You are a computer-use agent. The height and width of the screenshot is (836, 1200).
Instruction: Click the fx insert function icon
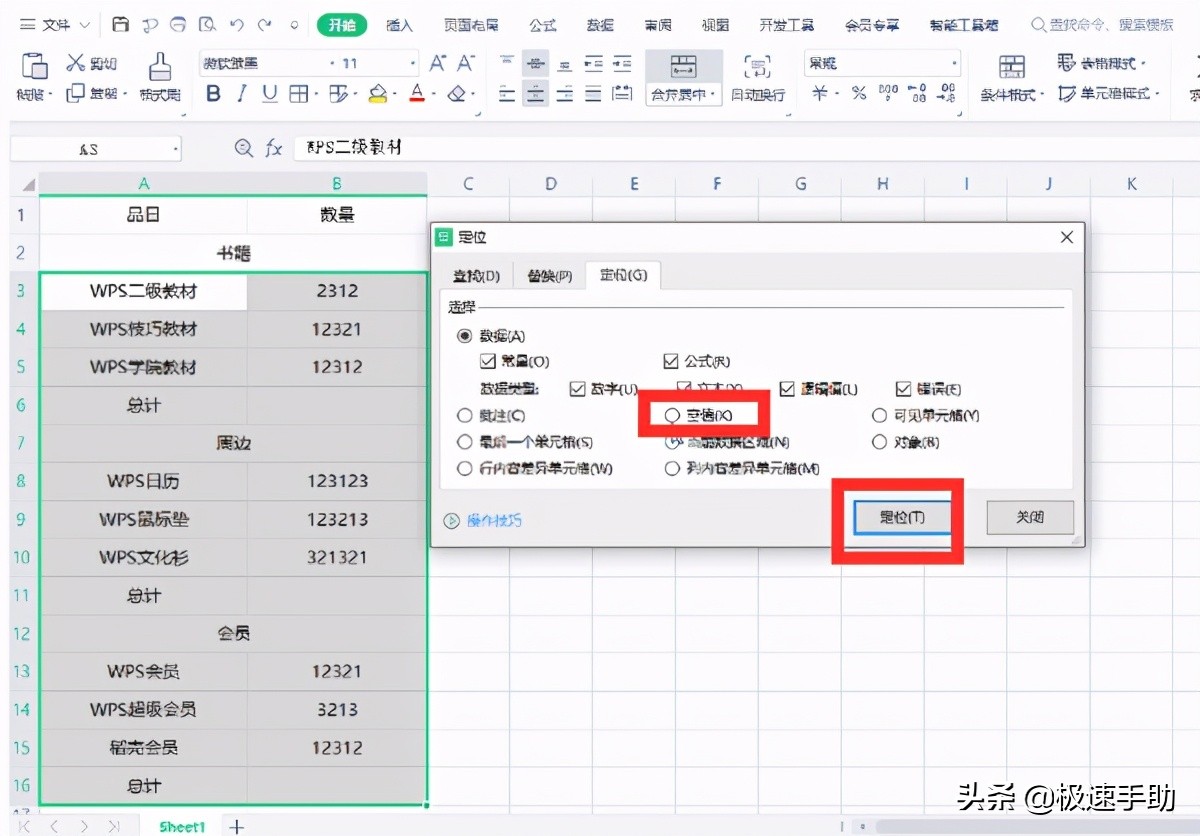click(273, 148)
